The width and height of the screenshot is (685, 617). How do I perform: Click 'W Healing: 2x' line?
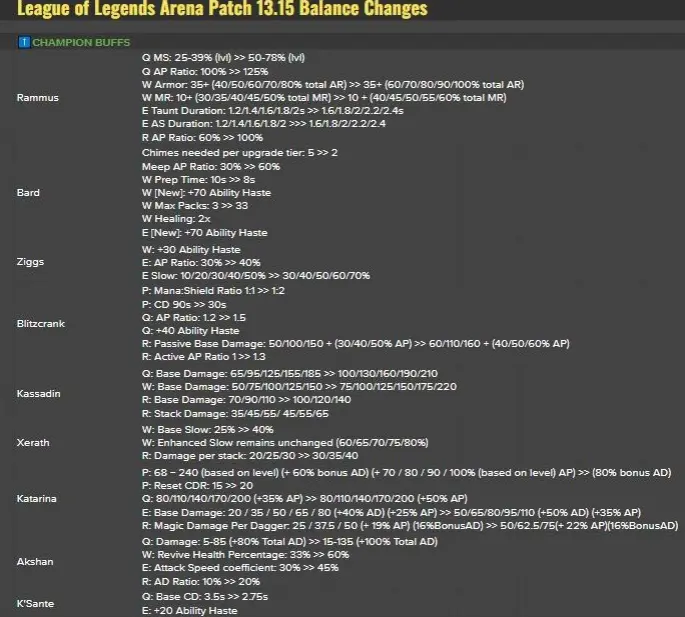click(x=176, y=219)
